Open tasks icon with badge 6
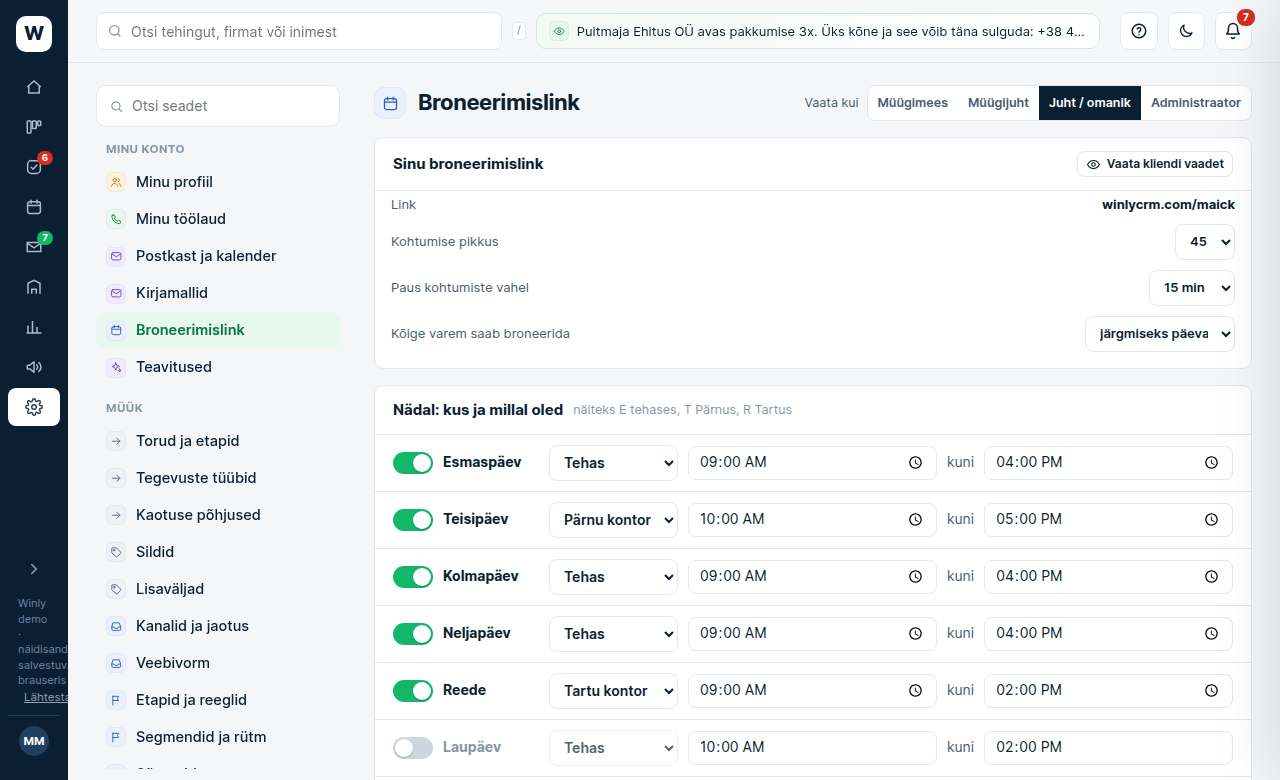The height and width of the screenshot is (780, 1280). (x=34, y=167)
